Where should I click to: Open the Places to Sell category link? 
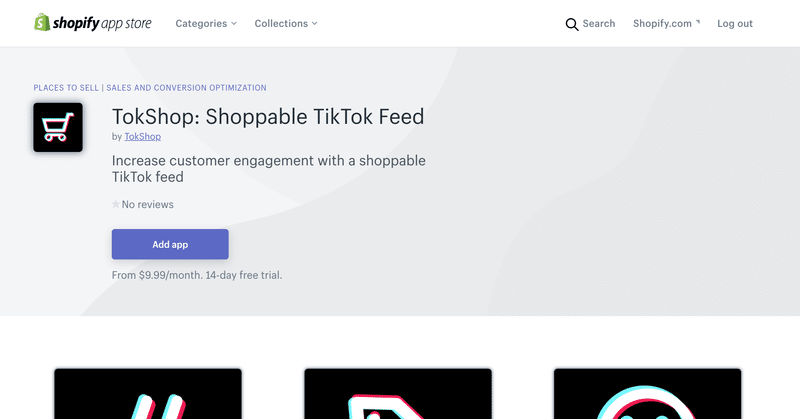coord(66,88)
